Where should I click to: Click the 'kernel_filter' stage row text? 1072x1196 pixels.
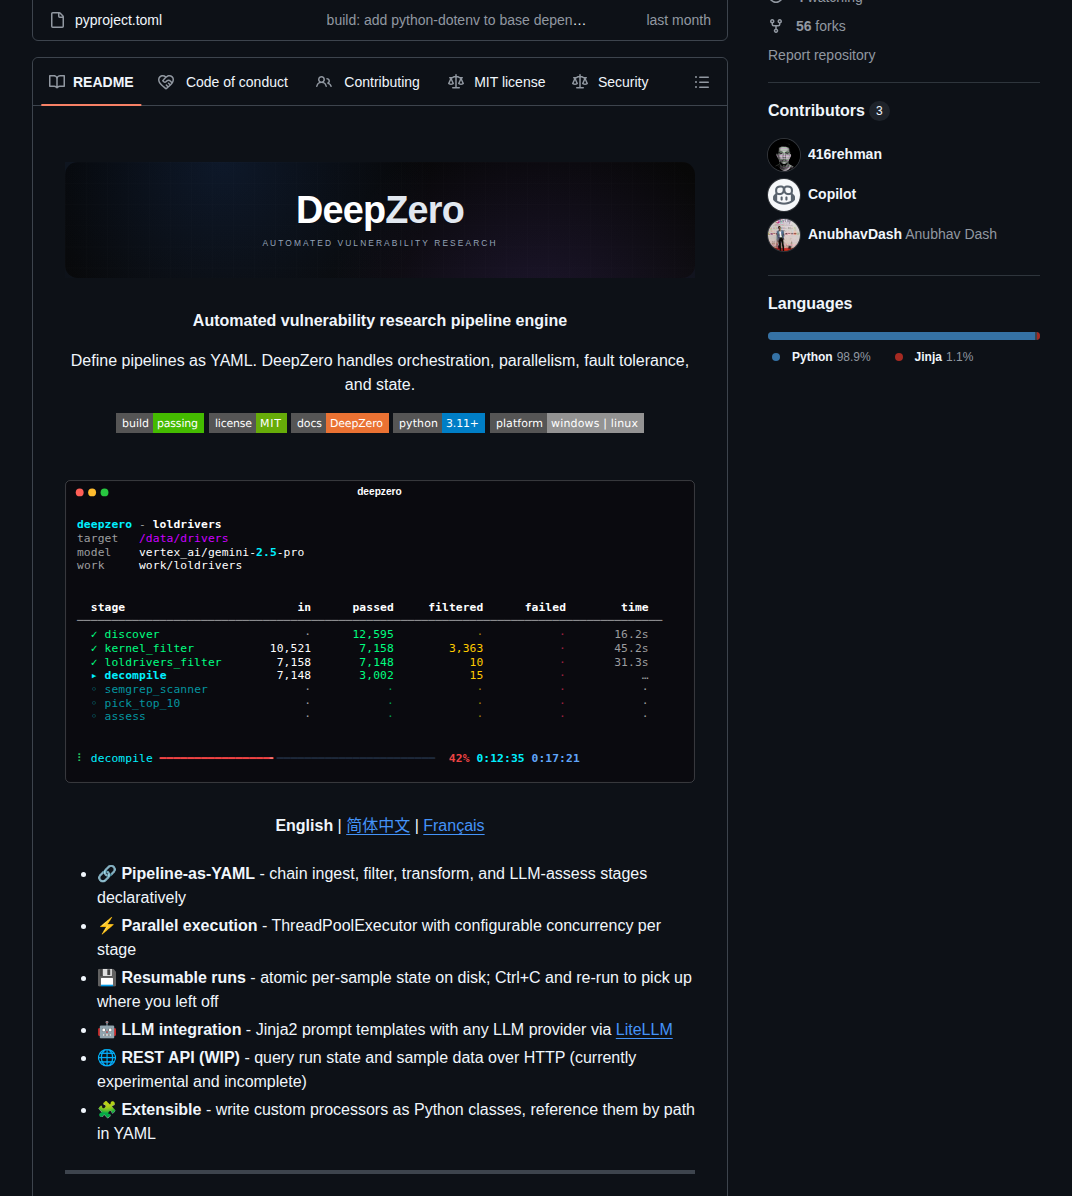point(149,648)
